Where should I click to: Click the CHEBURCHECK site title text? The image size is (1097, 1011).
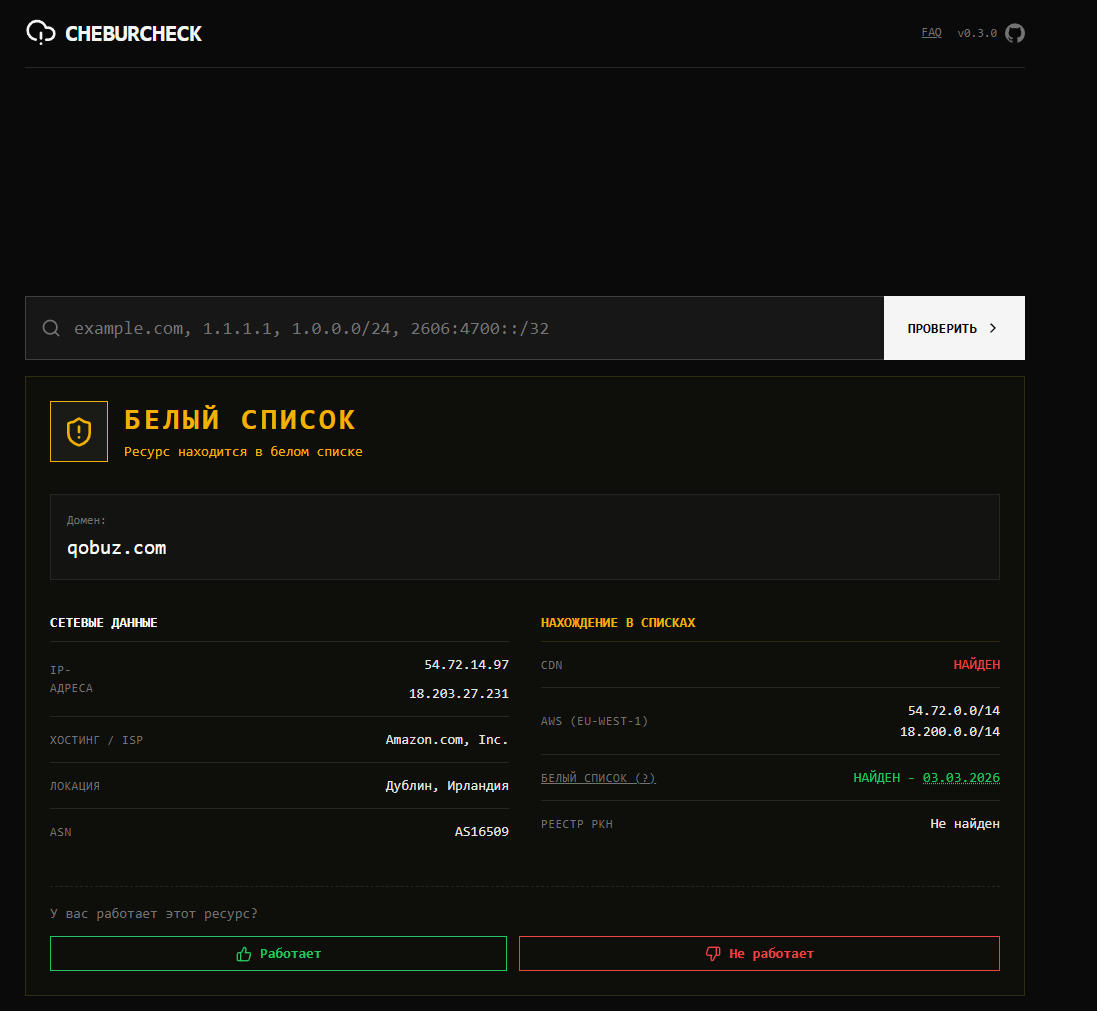click(133, 34)
